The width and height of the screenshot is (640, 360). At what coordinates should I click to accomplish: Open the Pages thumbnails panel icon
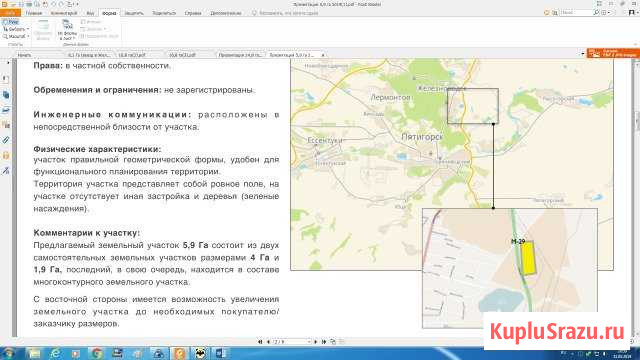click(x=6, y=95)
